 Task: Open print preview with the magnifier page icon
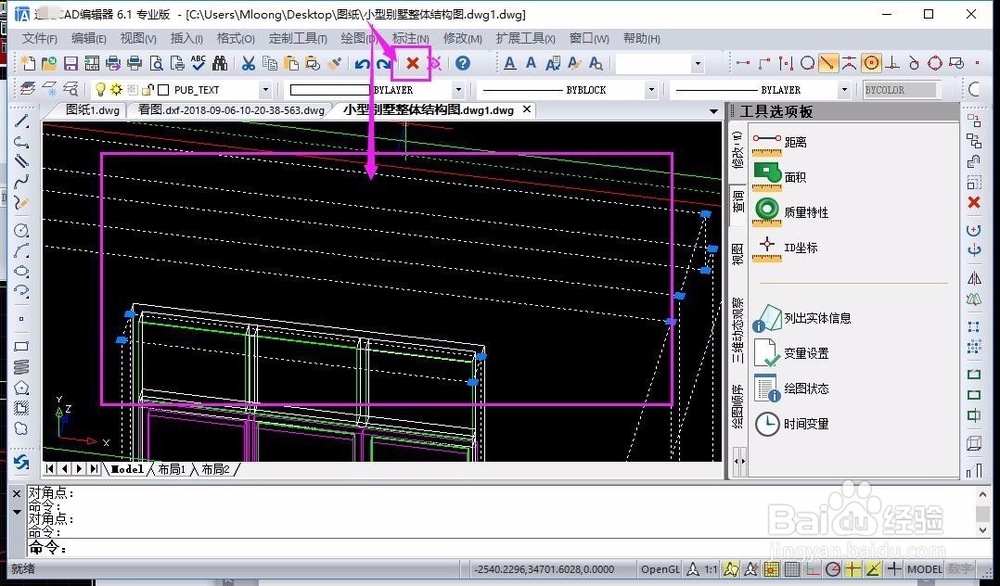pyautogui.click(x=156, y=63)
